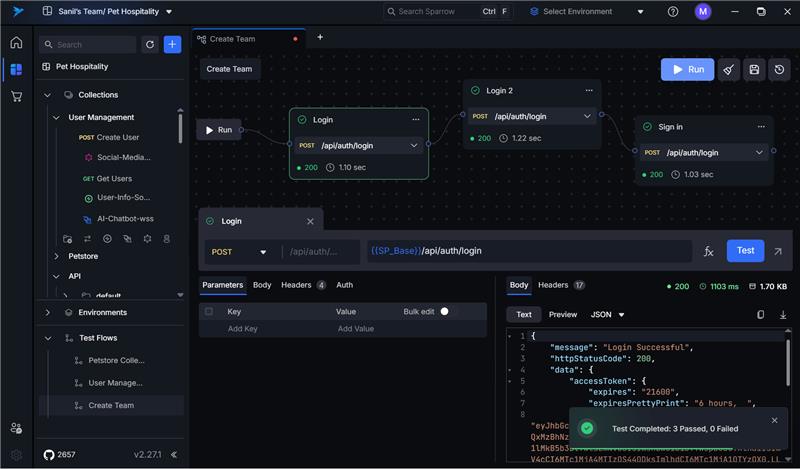Select the Create Team tab
Image resolution: width=800 pixels, height=469 pixels.
click(x=249, y=39)
